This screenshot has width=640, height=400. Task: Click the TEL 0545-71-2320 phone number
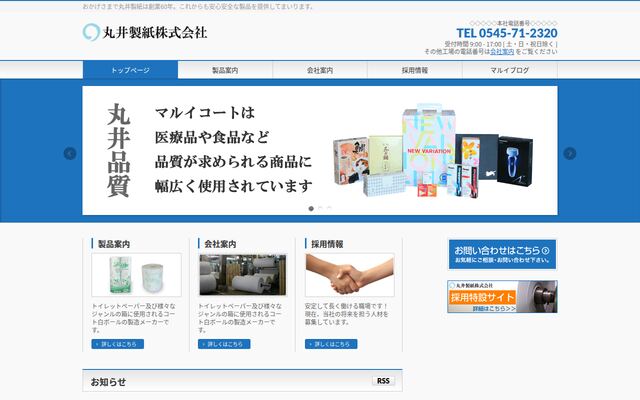[507, 33]
